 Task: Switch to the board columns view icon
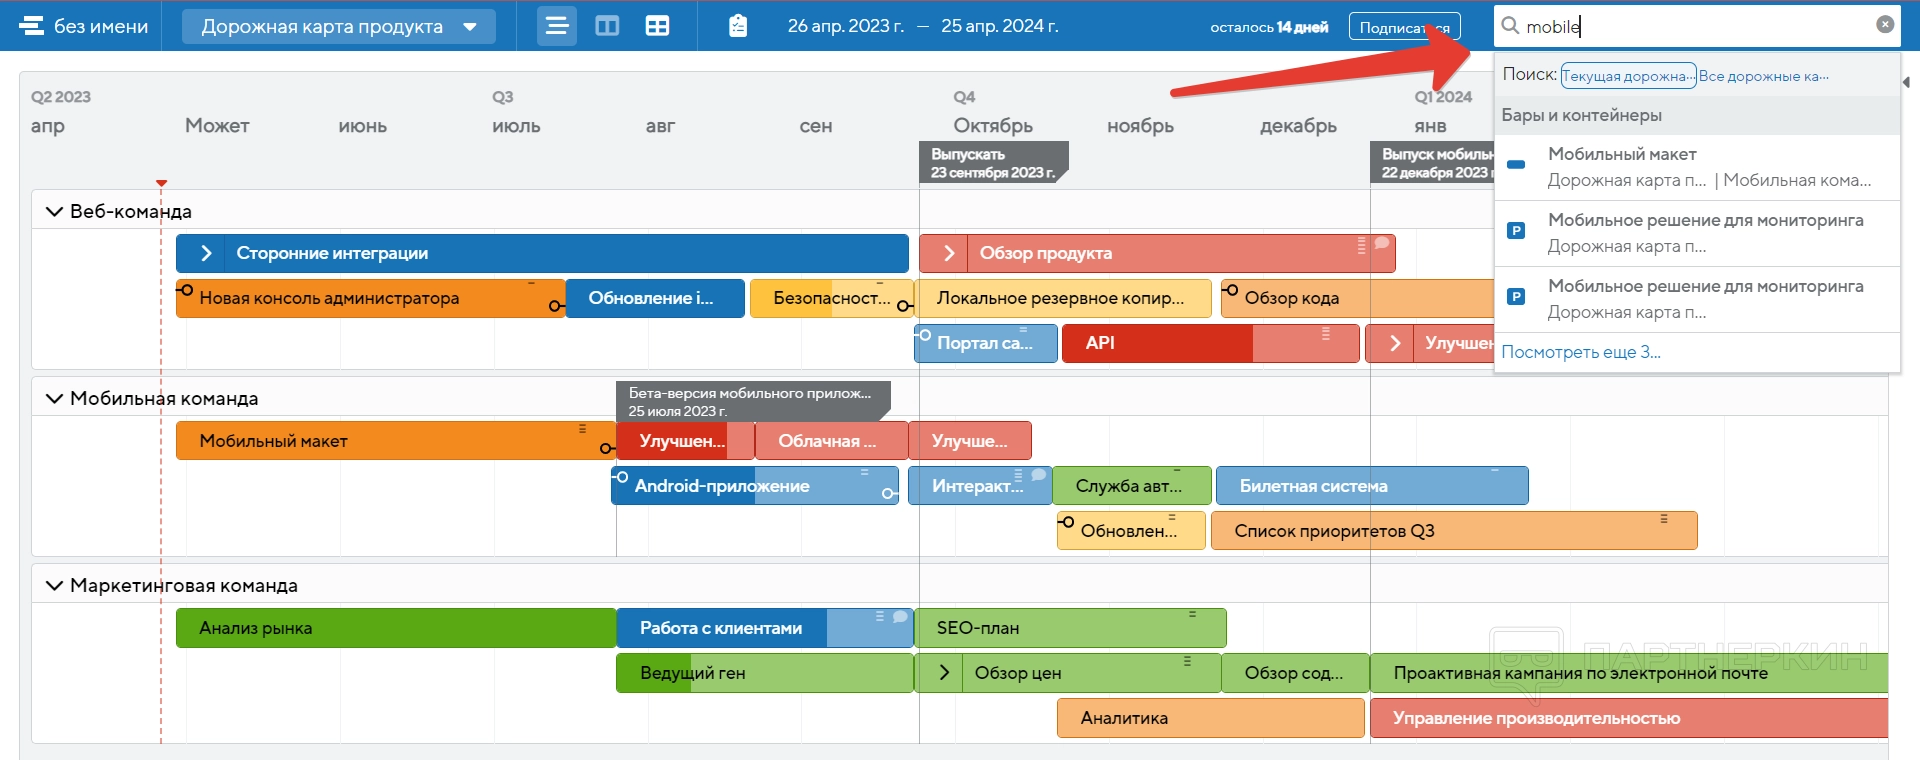[607, 26]
